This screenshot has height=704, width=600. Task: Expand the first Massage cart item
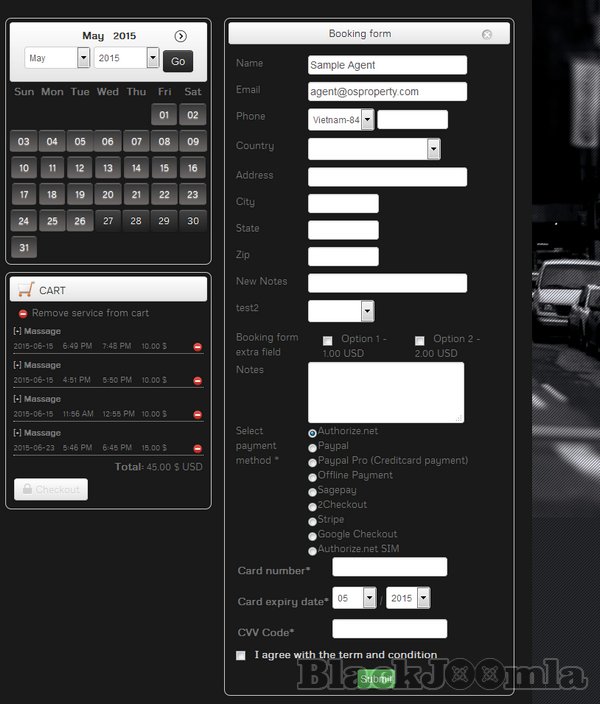(x=18, y=331)
